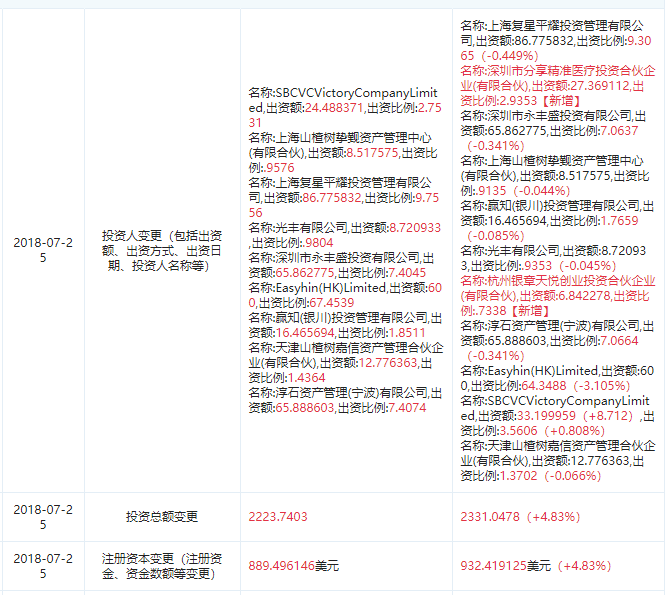Click the after-change (-0.449%) for 上海复星平耀投资管理有限公司
Viewport: 668px width, 595px height.
coord(510,56)
